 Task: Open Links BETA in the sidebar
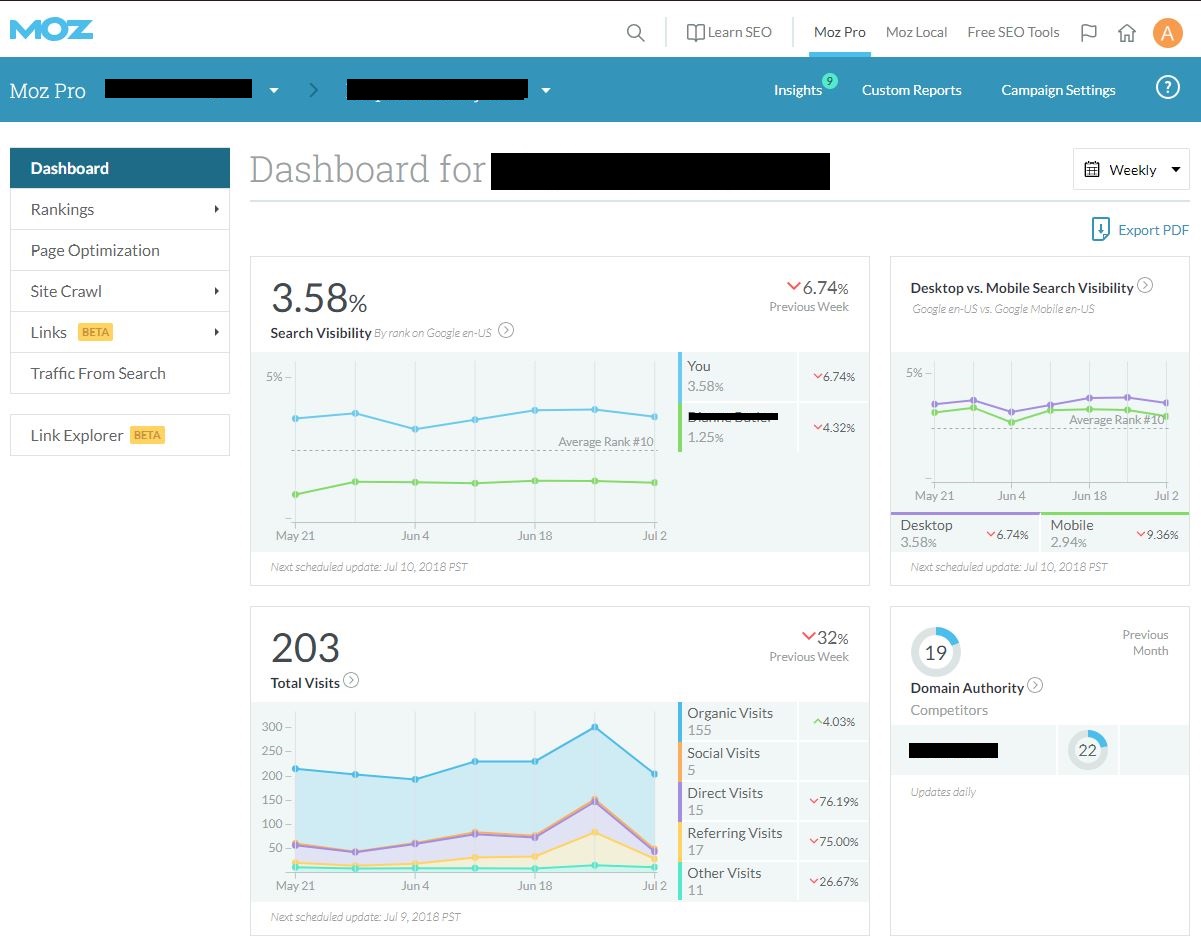point(120,332)
